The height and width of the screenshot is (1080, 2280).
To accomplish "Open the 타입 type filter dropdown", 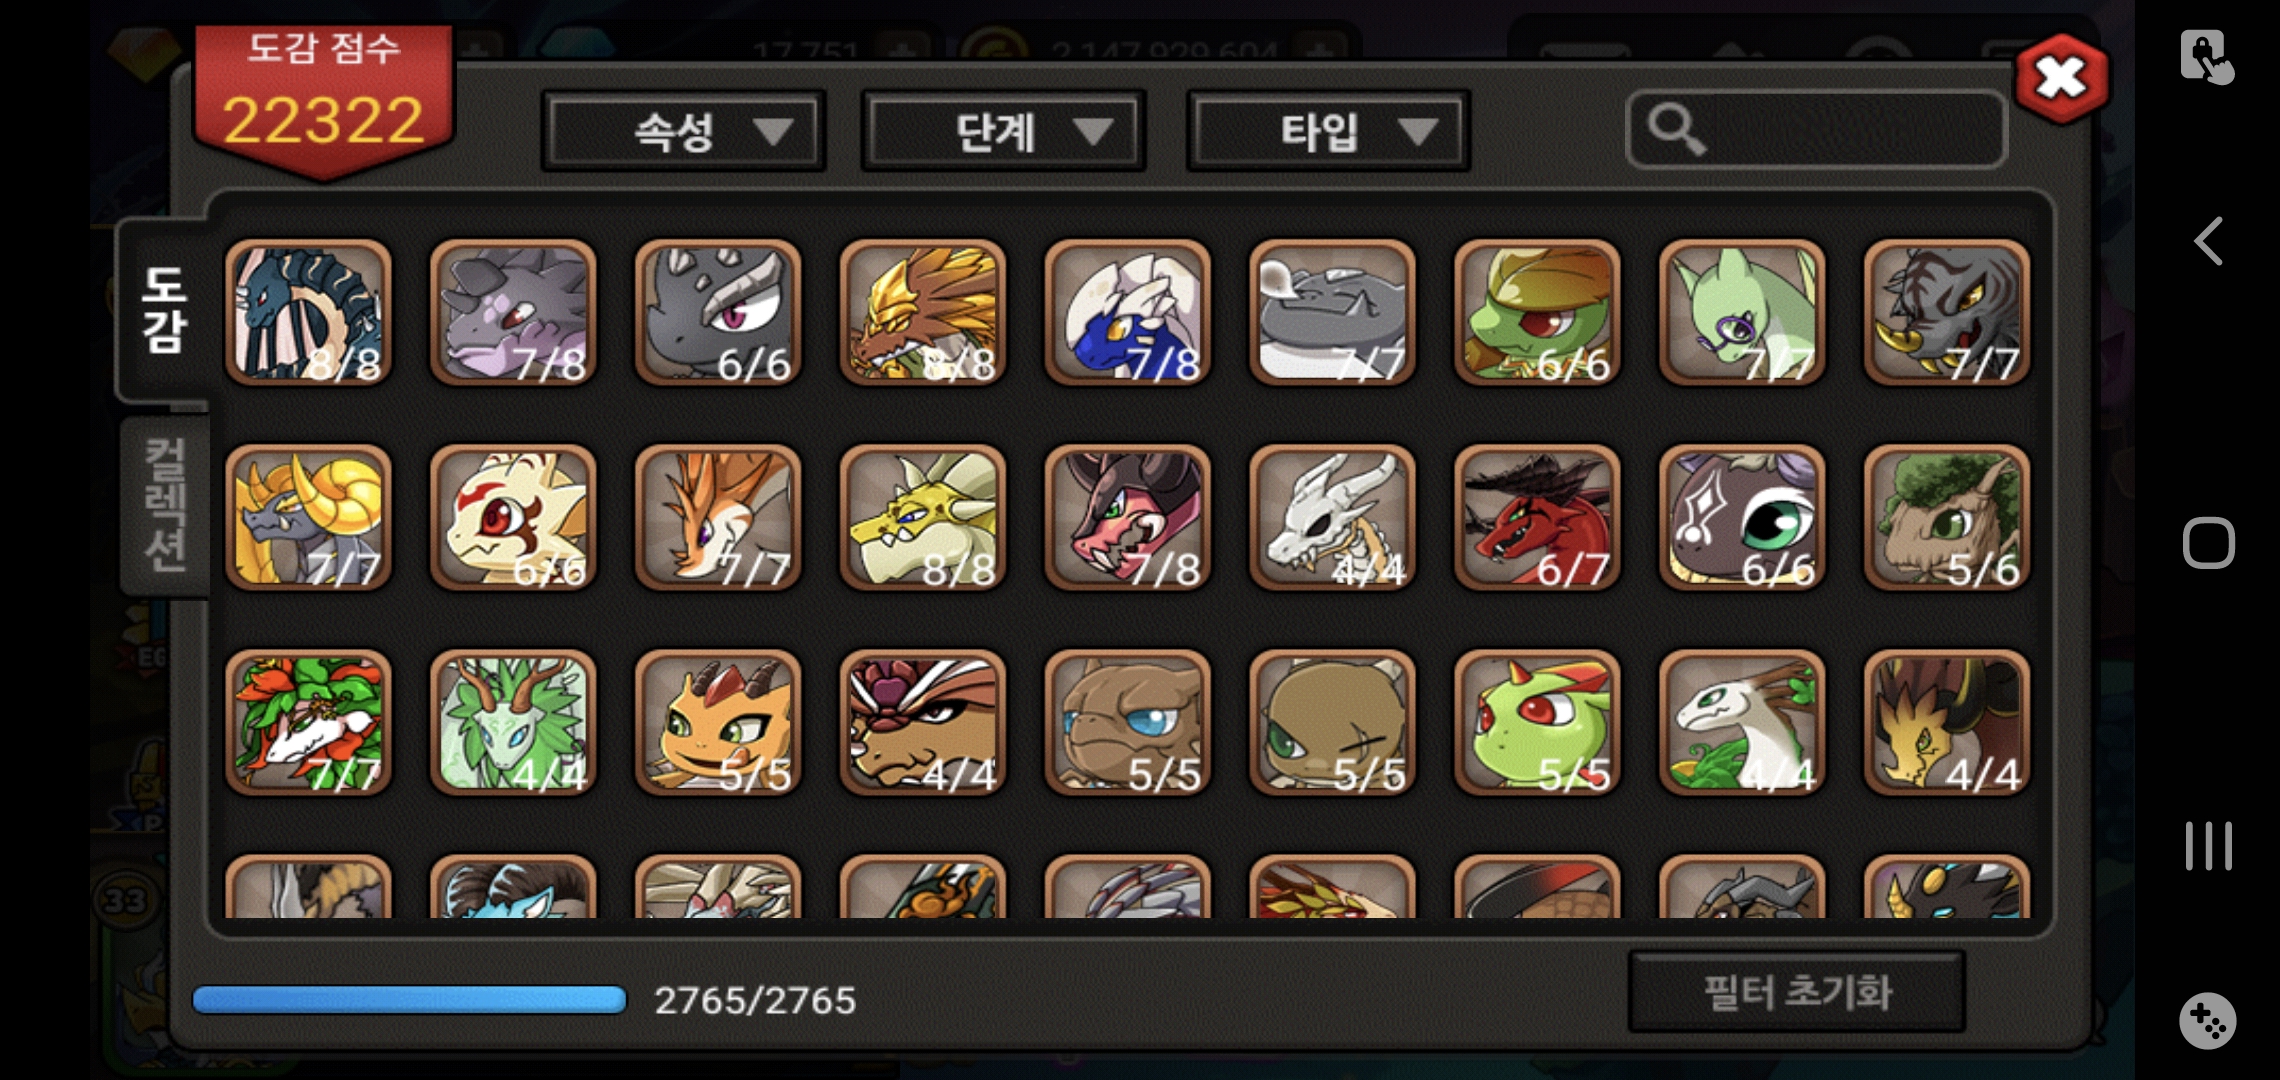I will pos(1328,131).
